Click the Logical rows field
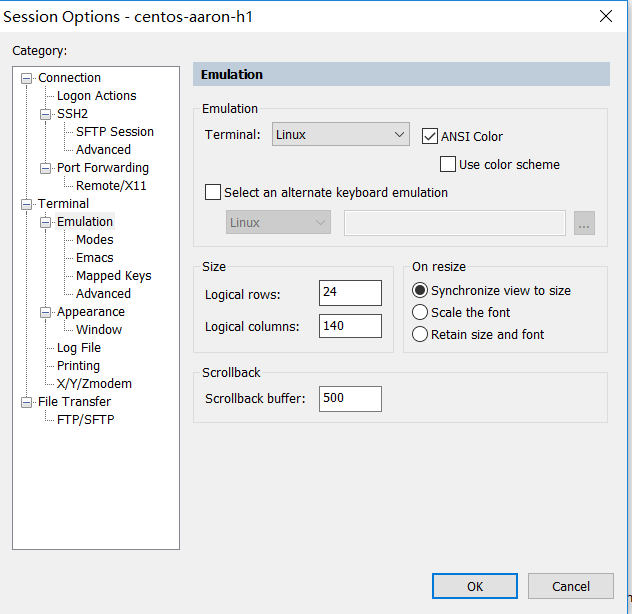The image size is (632, 614). coord(350,294)
